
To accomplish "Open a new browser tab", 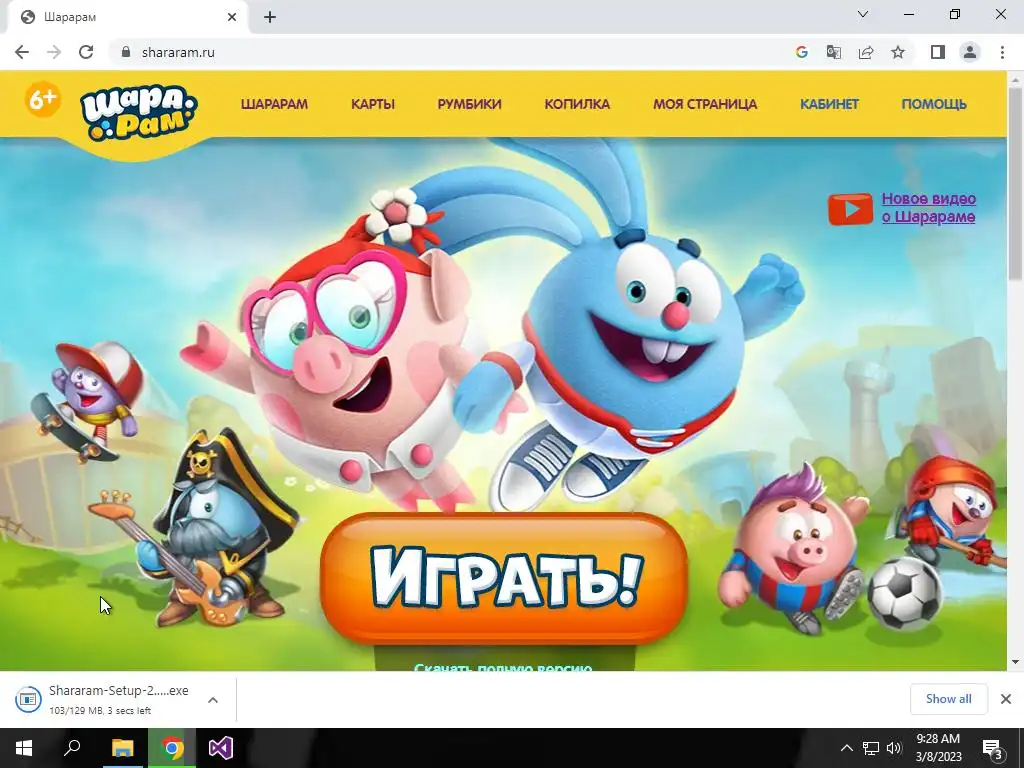I will click(270, 17).
